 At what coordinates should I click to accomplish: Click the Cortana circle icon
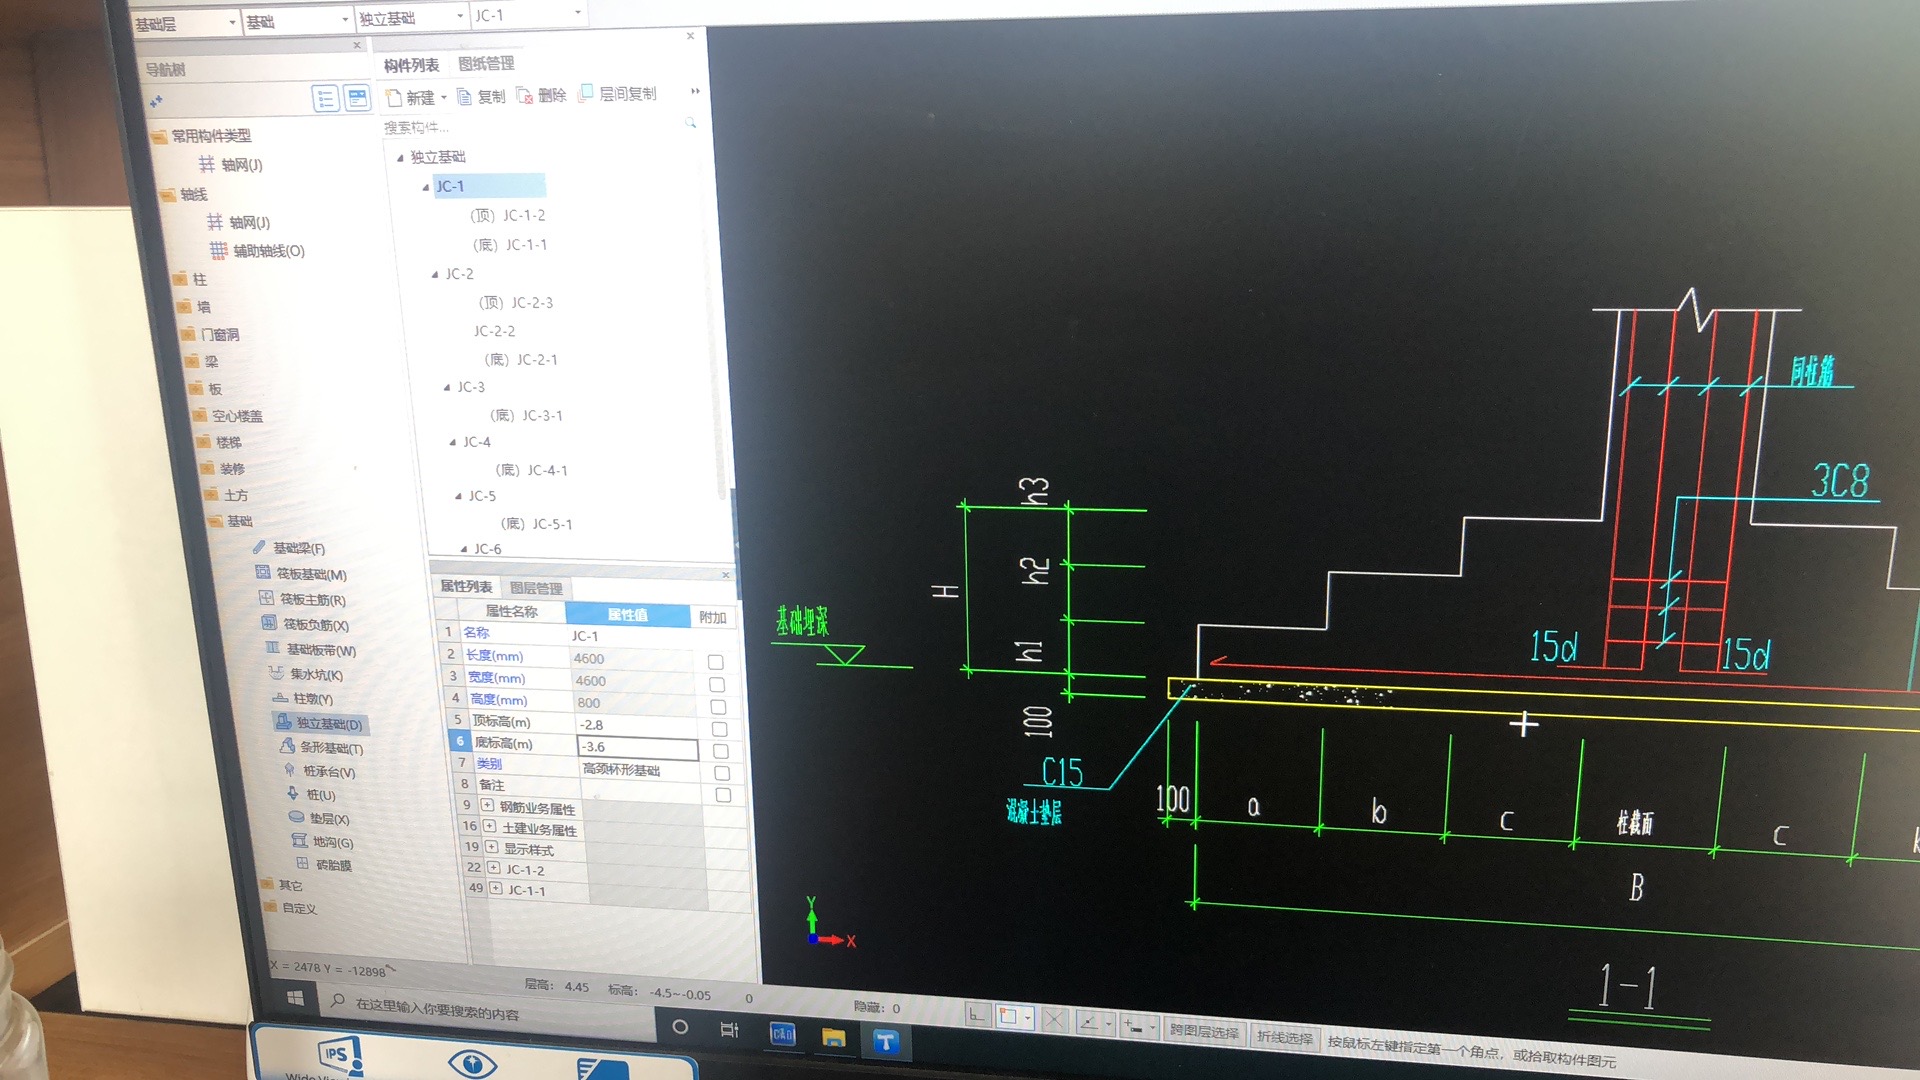click(680, 1027)
